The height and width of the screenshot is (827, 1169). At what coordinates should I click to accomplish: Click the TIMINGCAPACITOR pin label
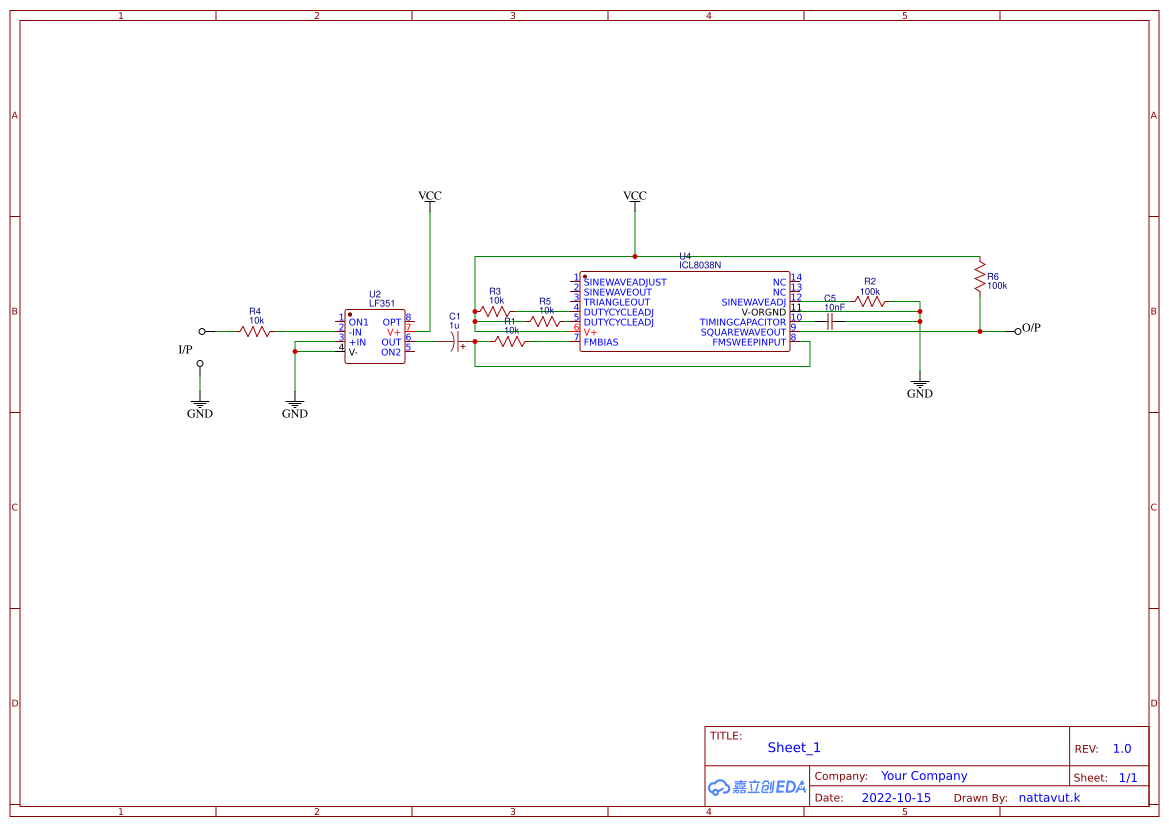(x=743, y=322)
